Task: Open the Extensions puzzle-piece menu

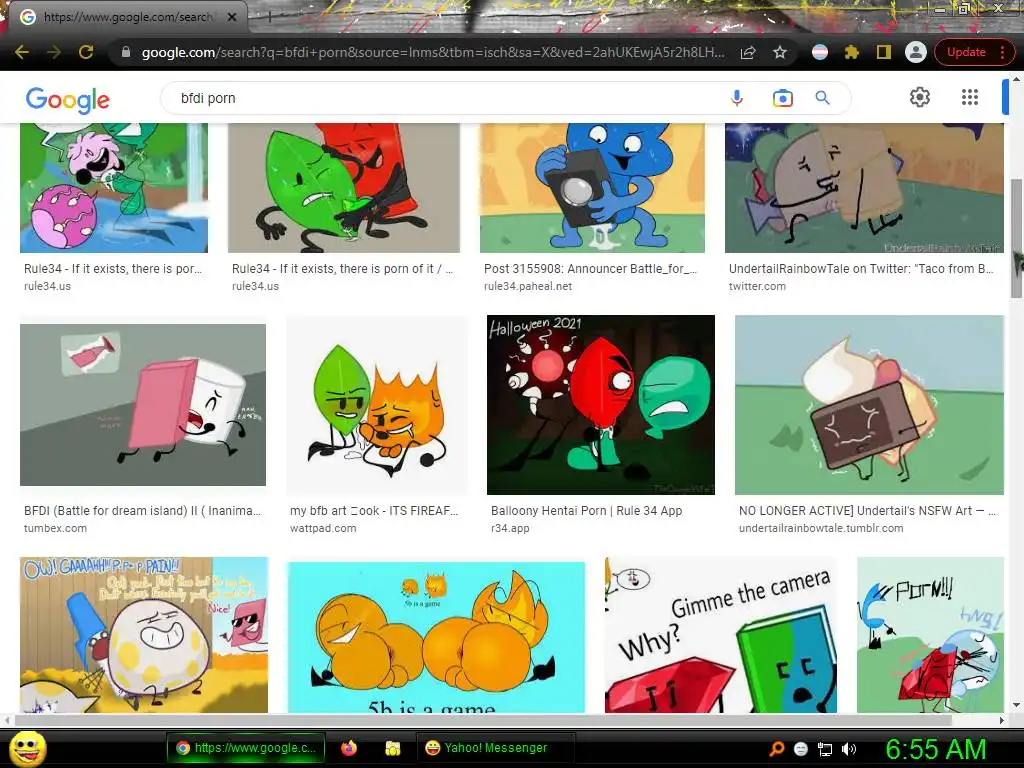Action: [x=852, y=52]
